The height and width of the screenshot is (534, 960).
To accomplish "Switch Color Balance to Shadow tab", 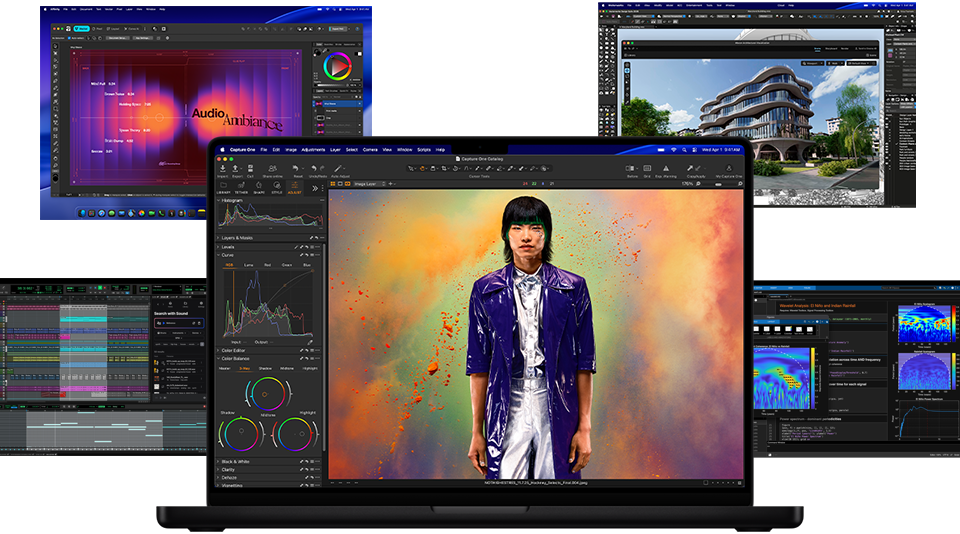I will (x=265, y=368).
